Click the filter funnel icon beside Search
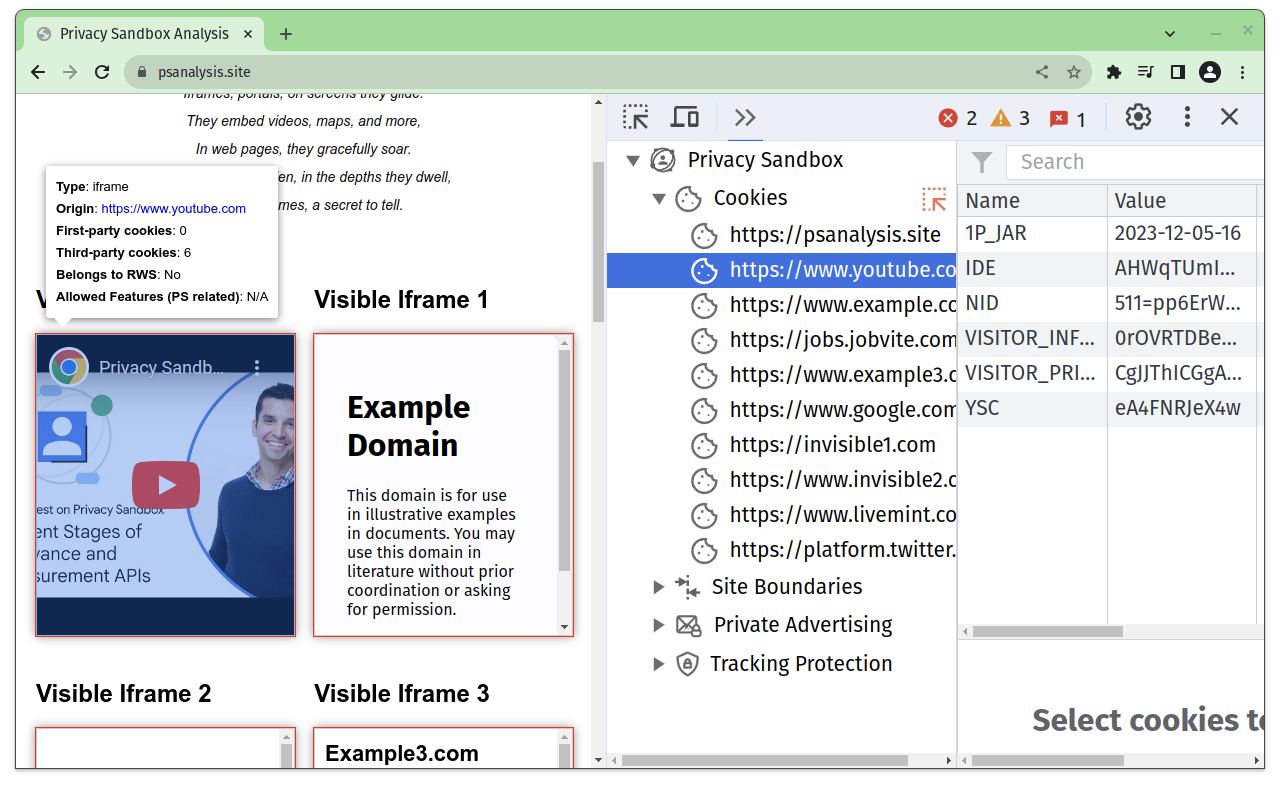The height and width of the screenshot is (800, 1280). (981, 161)
